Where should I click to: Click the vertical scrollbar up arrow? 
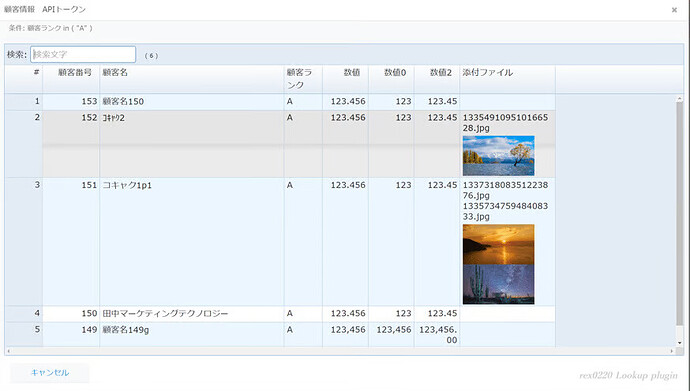679,99
